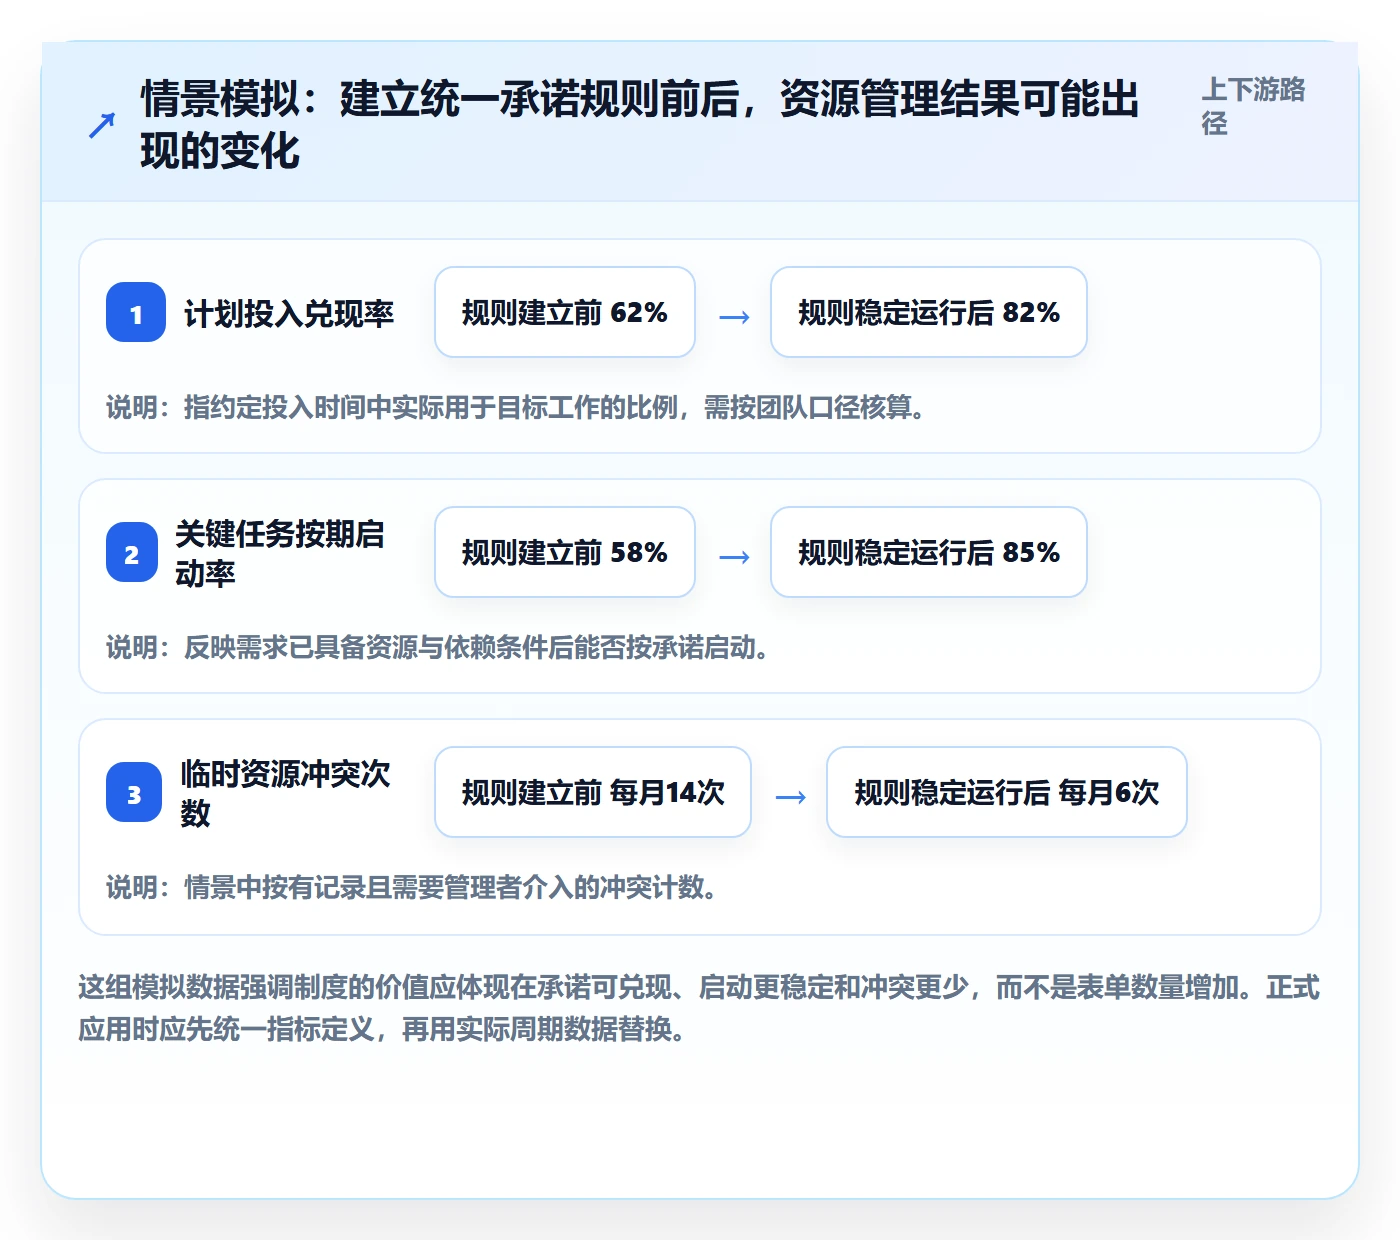The height and width of the screenshot is (1240, 1400).
Task: Click the trend arrow icon beside the title
Action: (102, 125)
